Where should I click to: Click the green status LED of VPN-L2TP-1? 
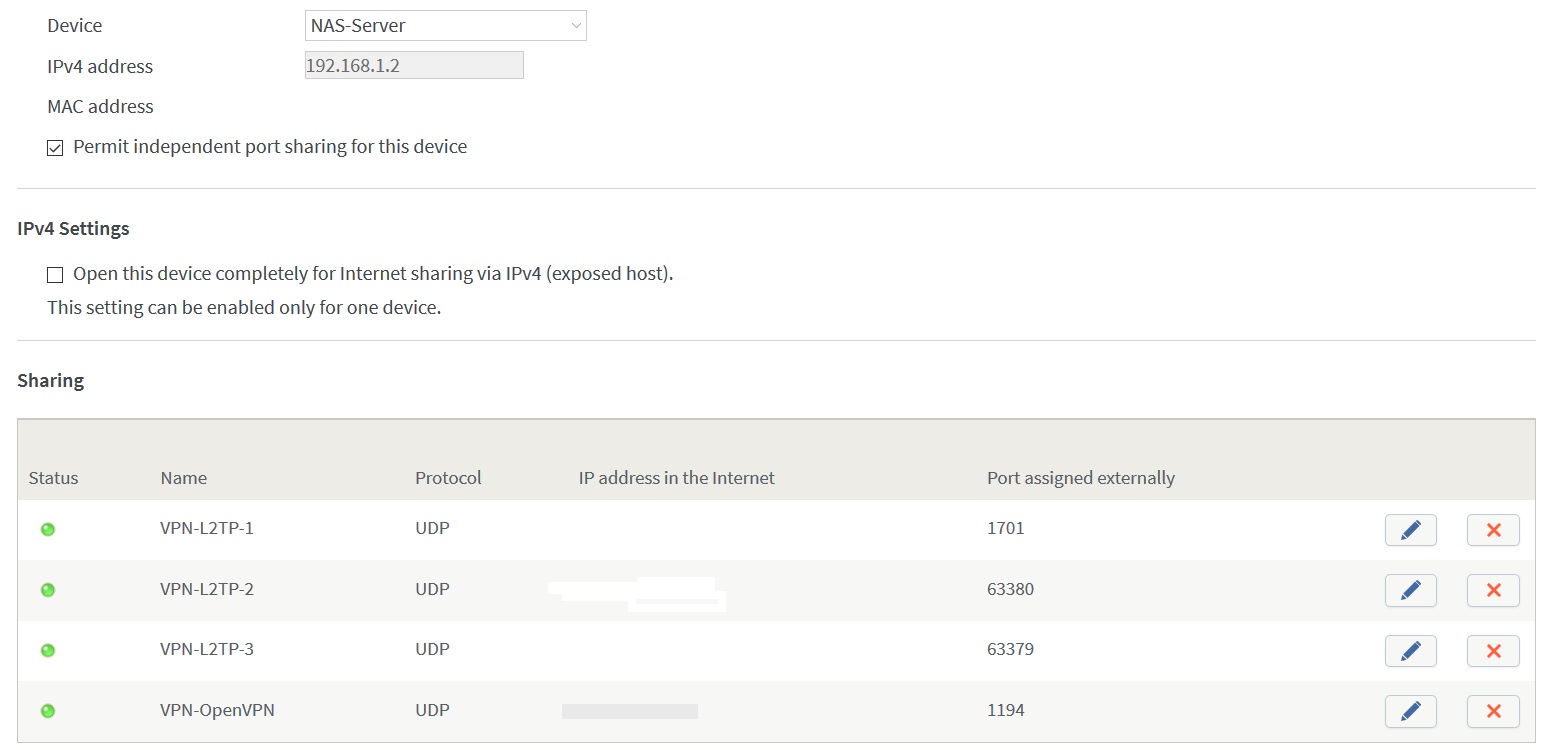point(47,529)
